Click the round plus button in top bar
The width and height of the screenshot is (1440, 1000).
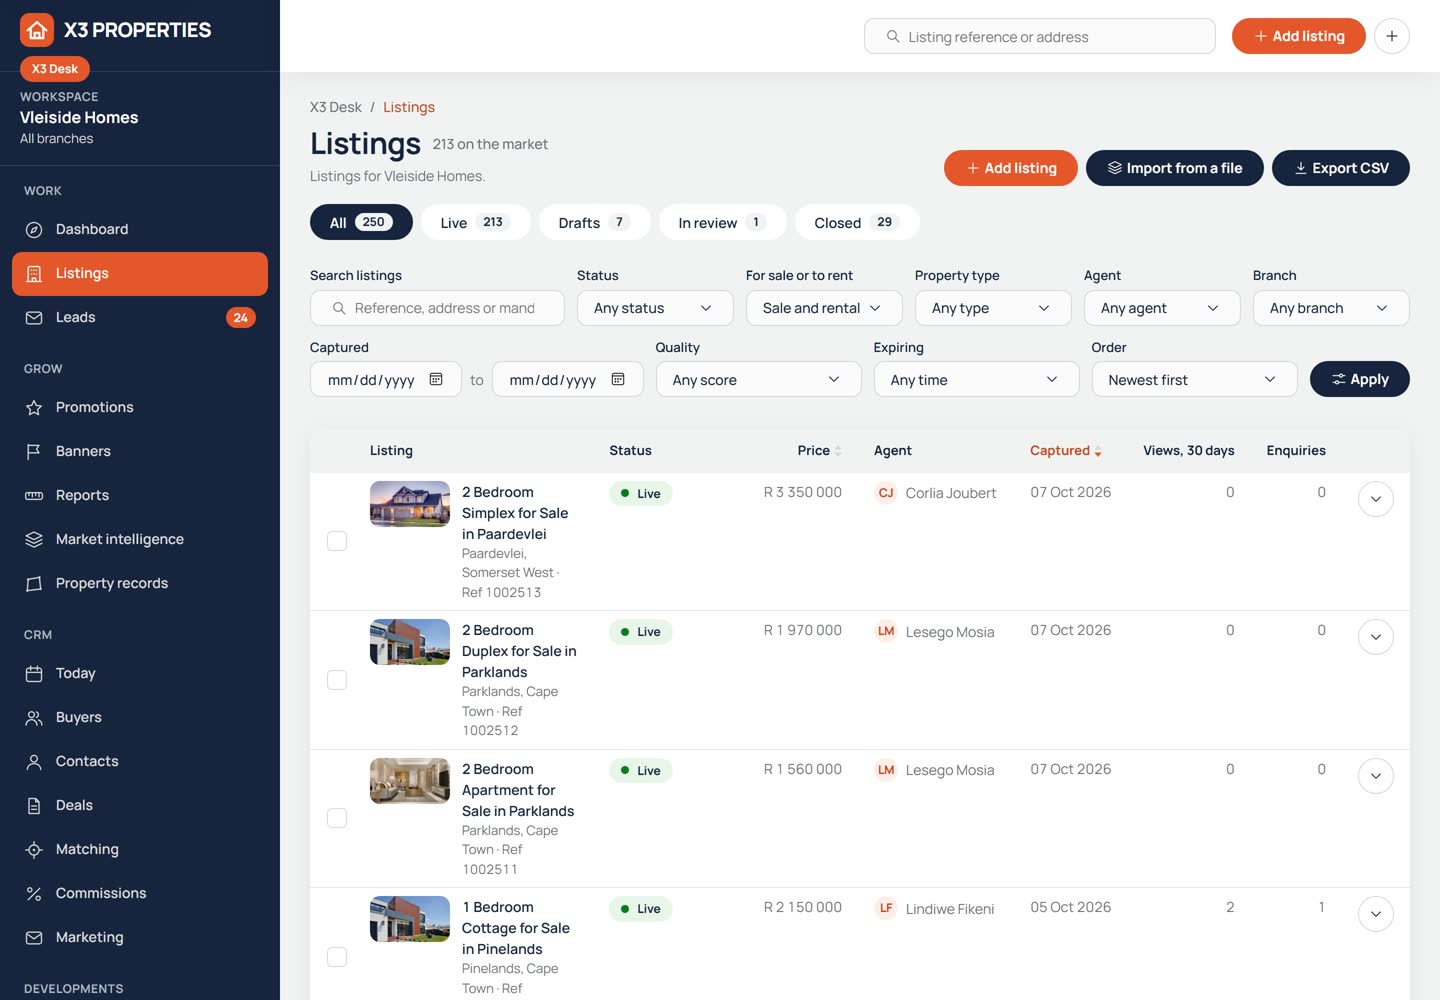click(1392, 36)
